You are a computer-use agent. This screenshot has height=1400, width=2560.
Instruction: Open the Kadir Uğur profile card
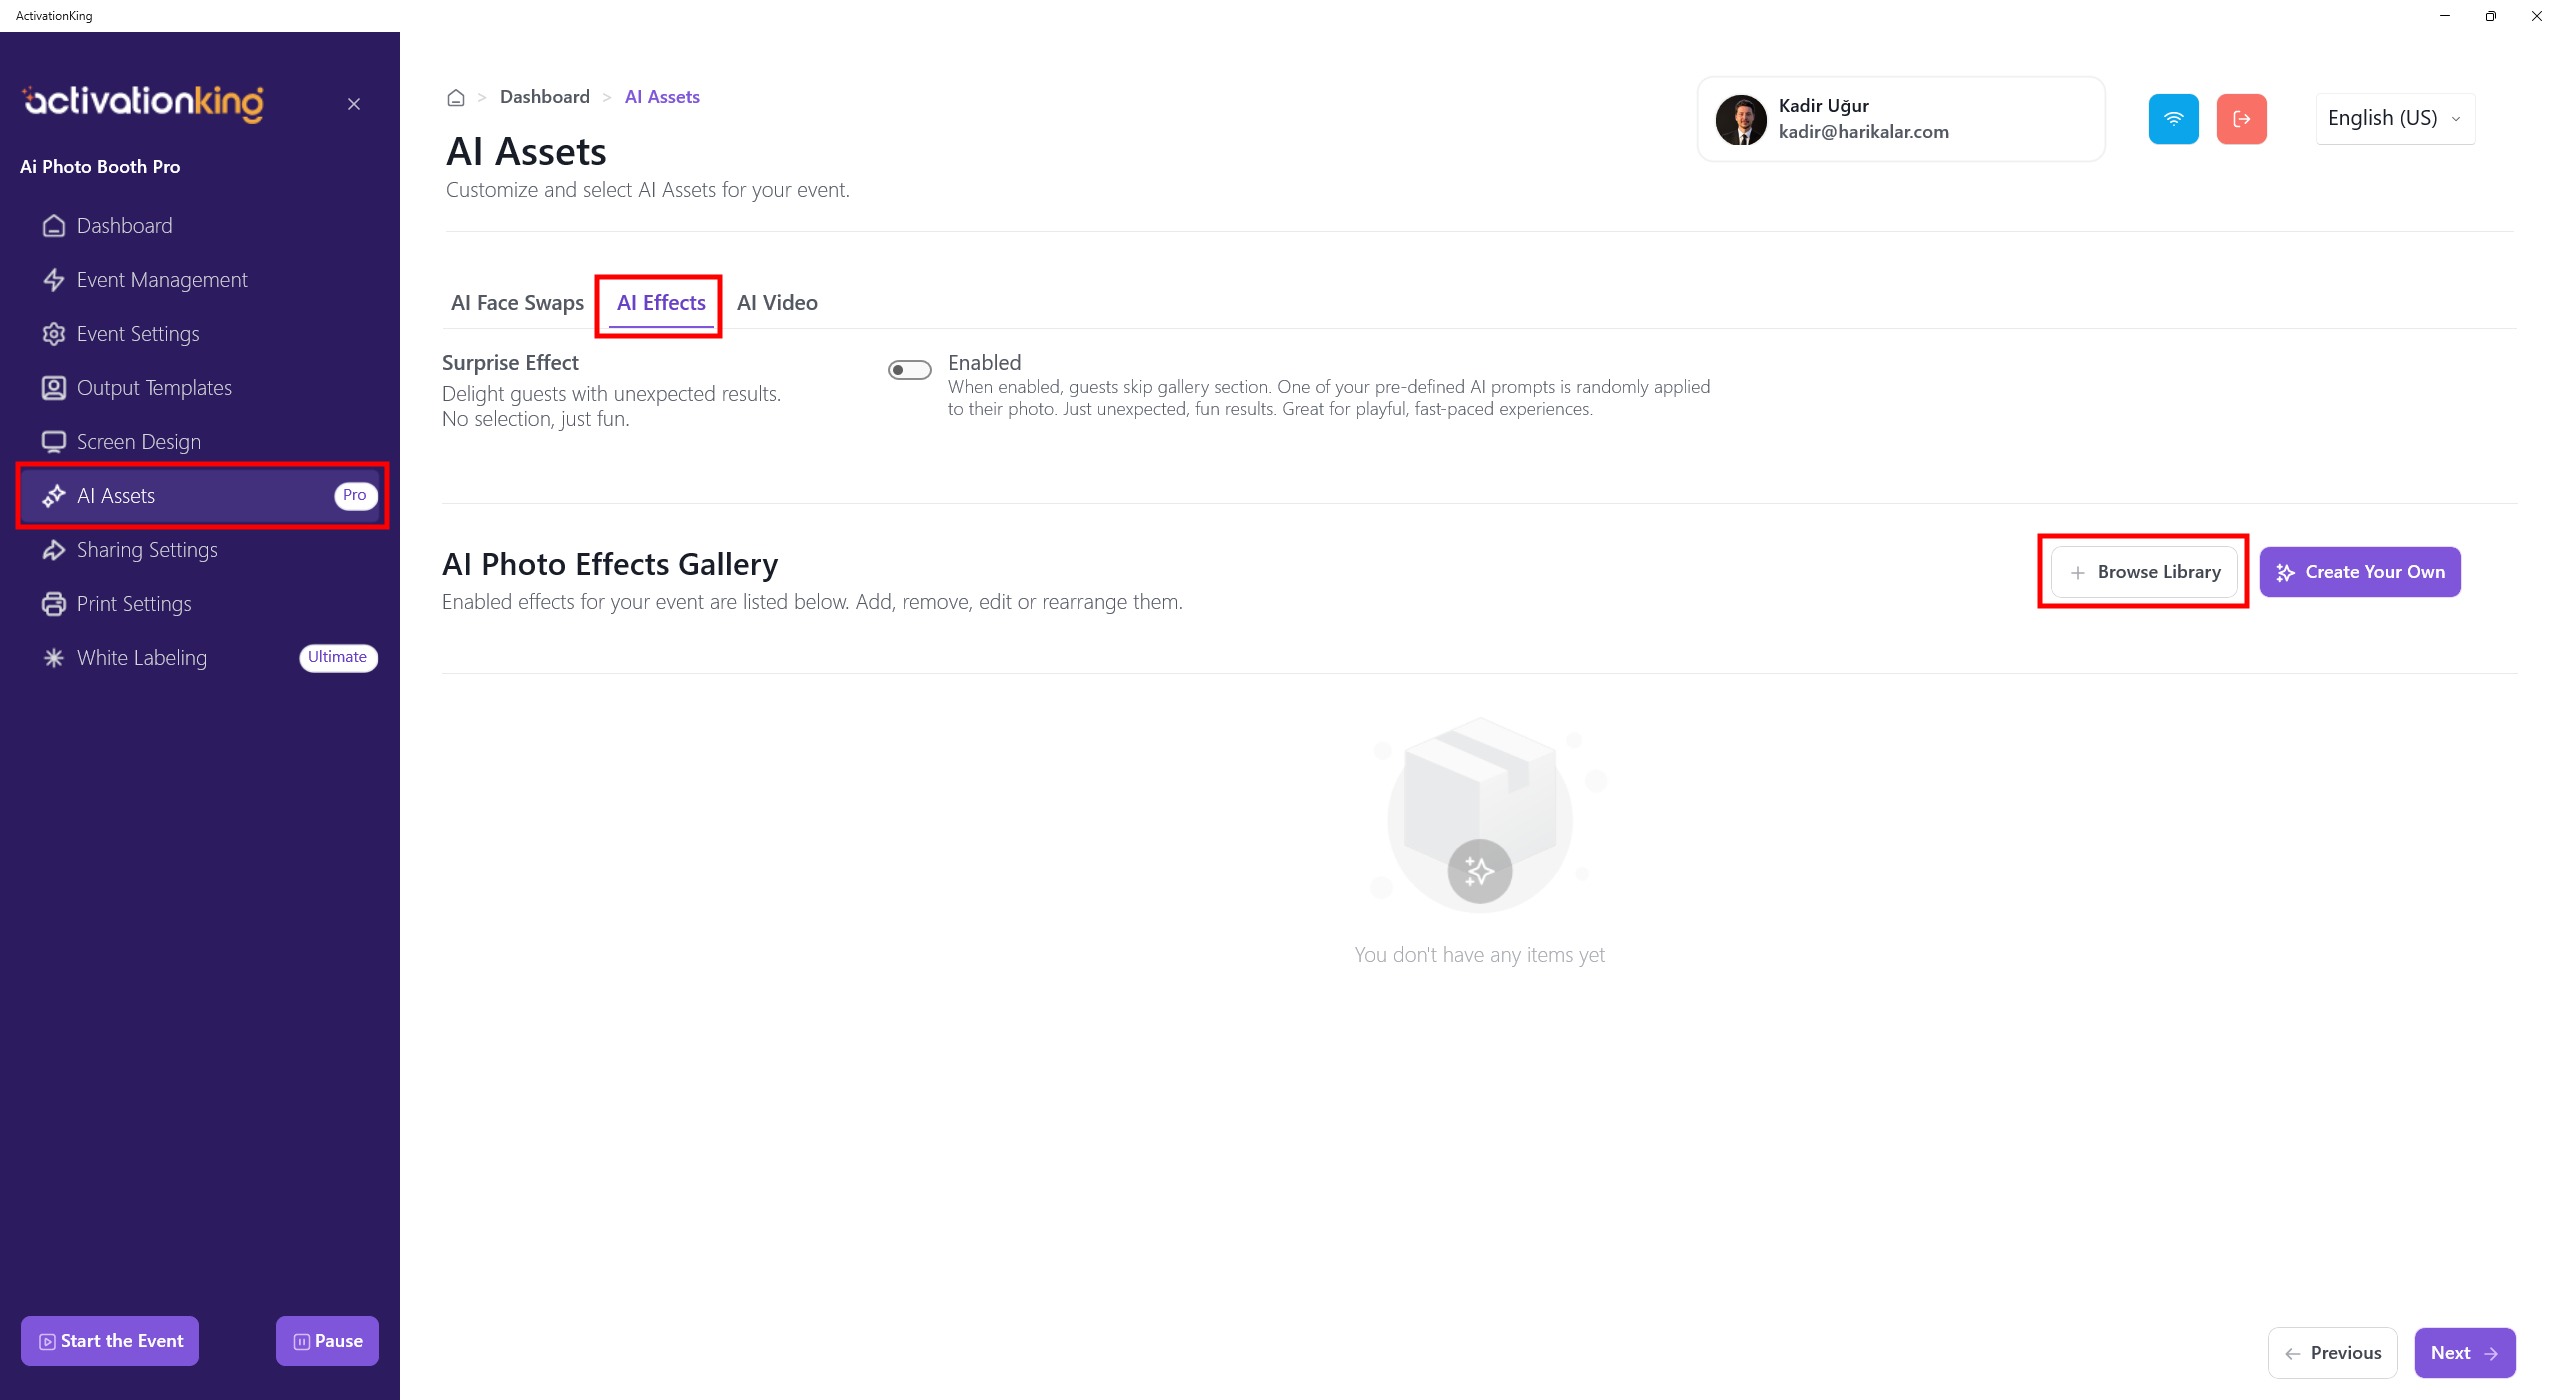point(1900,119)
